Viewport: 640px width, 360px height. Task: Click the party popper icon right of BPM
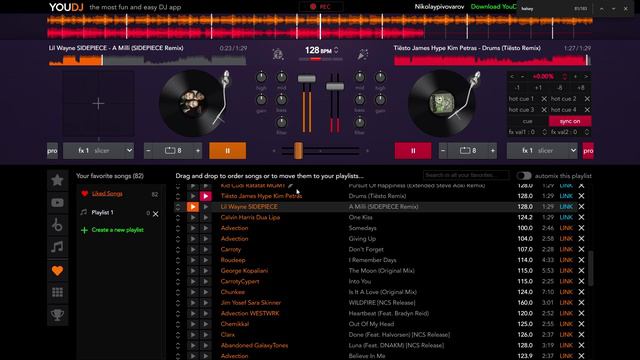click(362, 54)
